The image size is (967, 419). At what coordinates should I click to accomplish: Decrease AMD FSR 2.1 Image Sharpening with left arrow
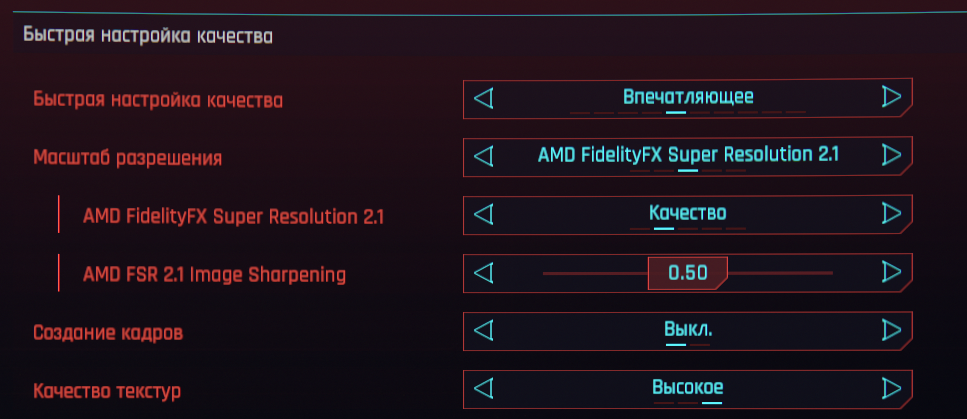tap(484, 272)
